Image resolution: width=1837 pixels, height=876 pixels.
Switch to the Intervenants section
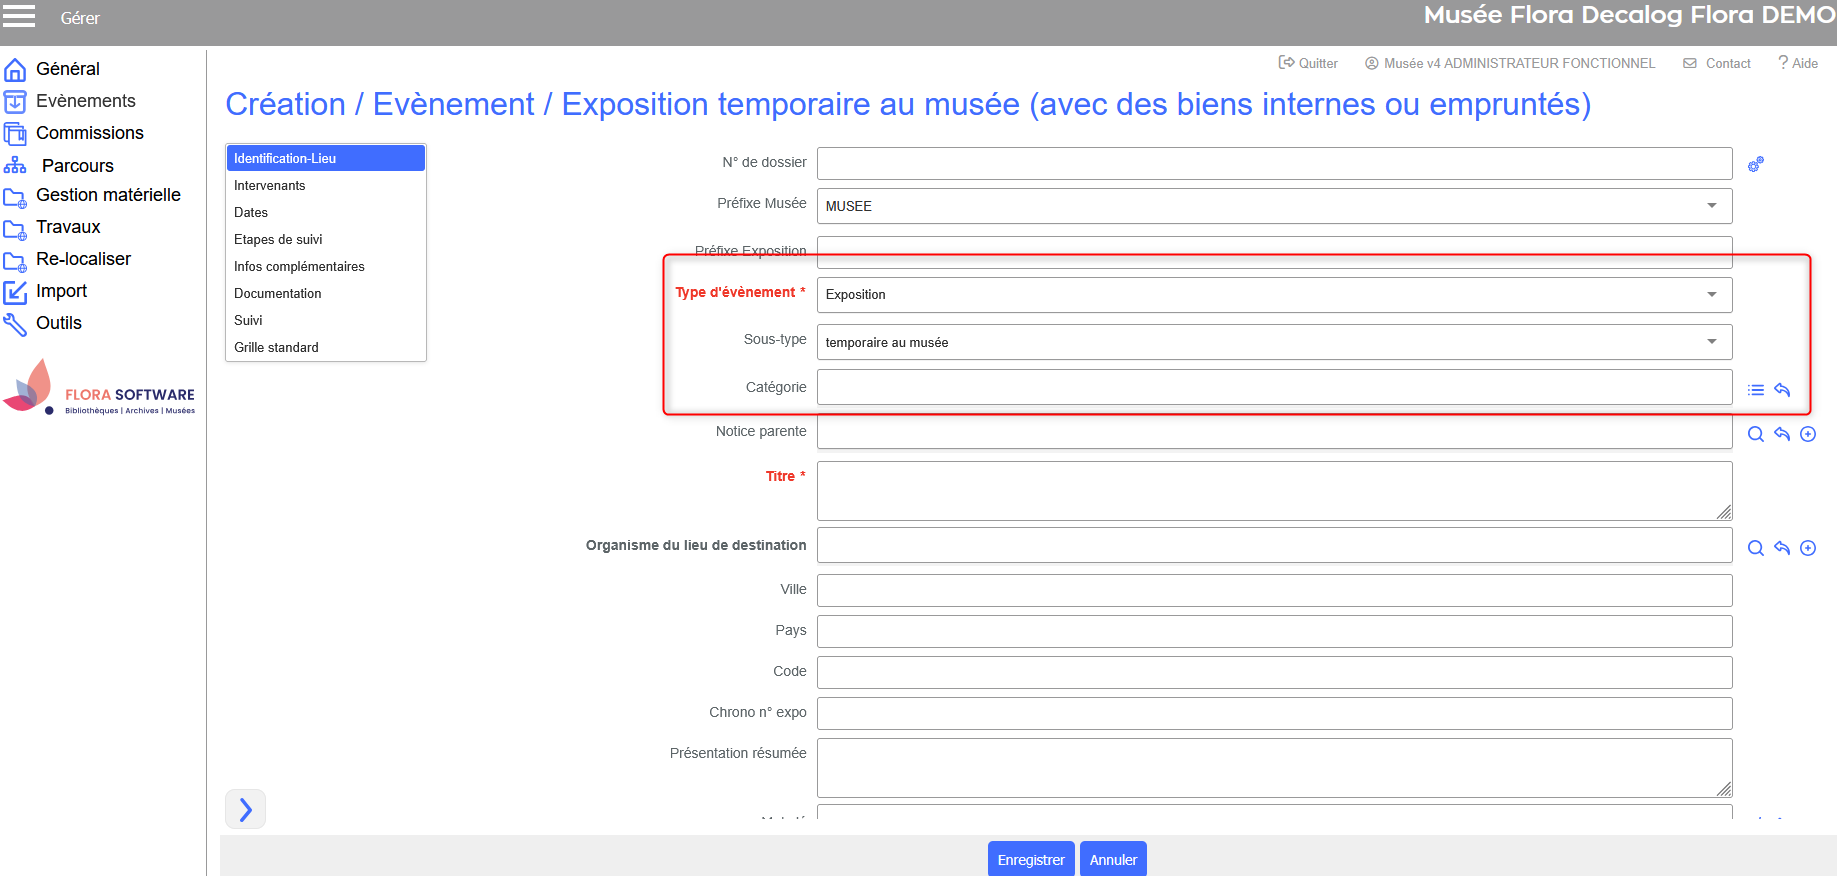tap(270, 186)
